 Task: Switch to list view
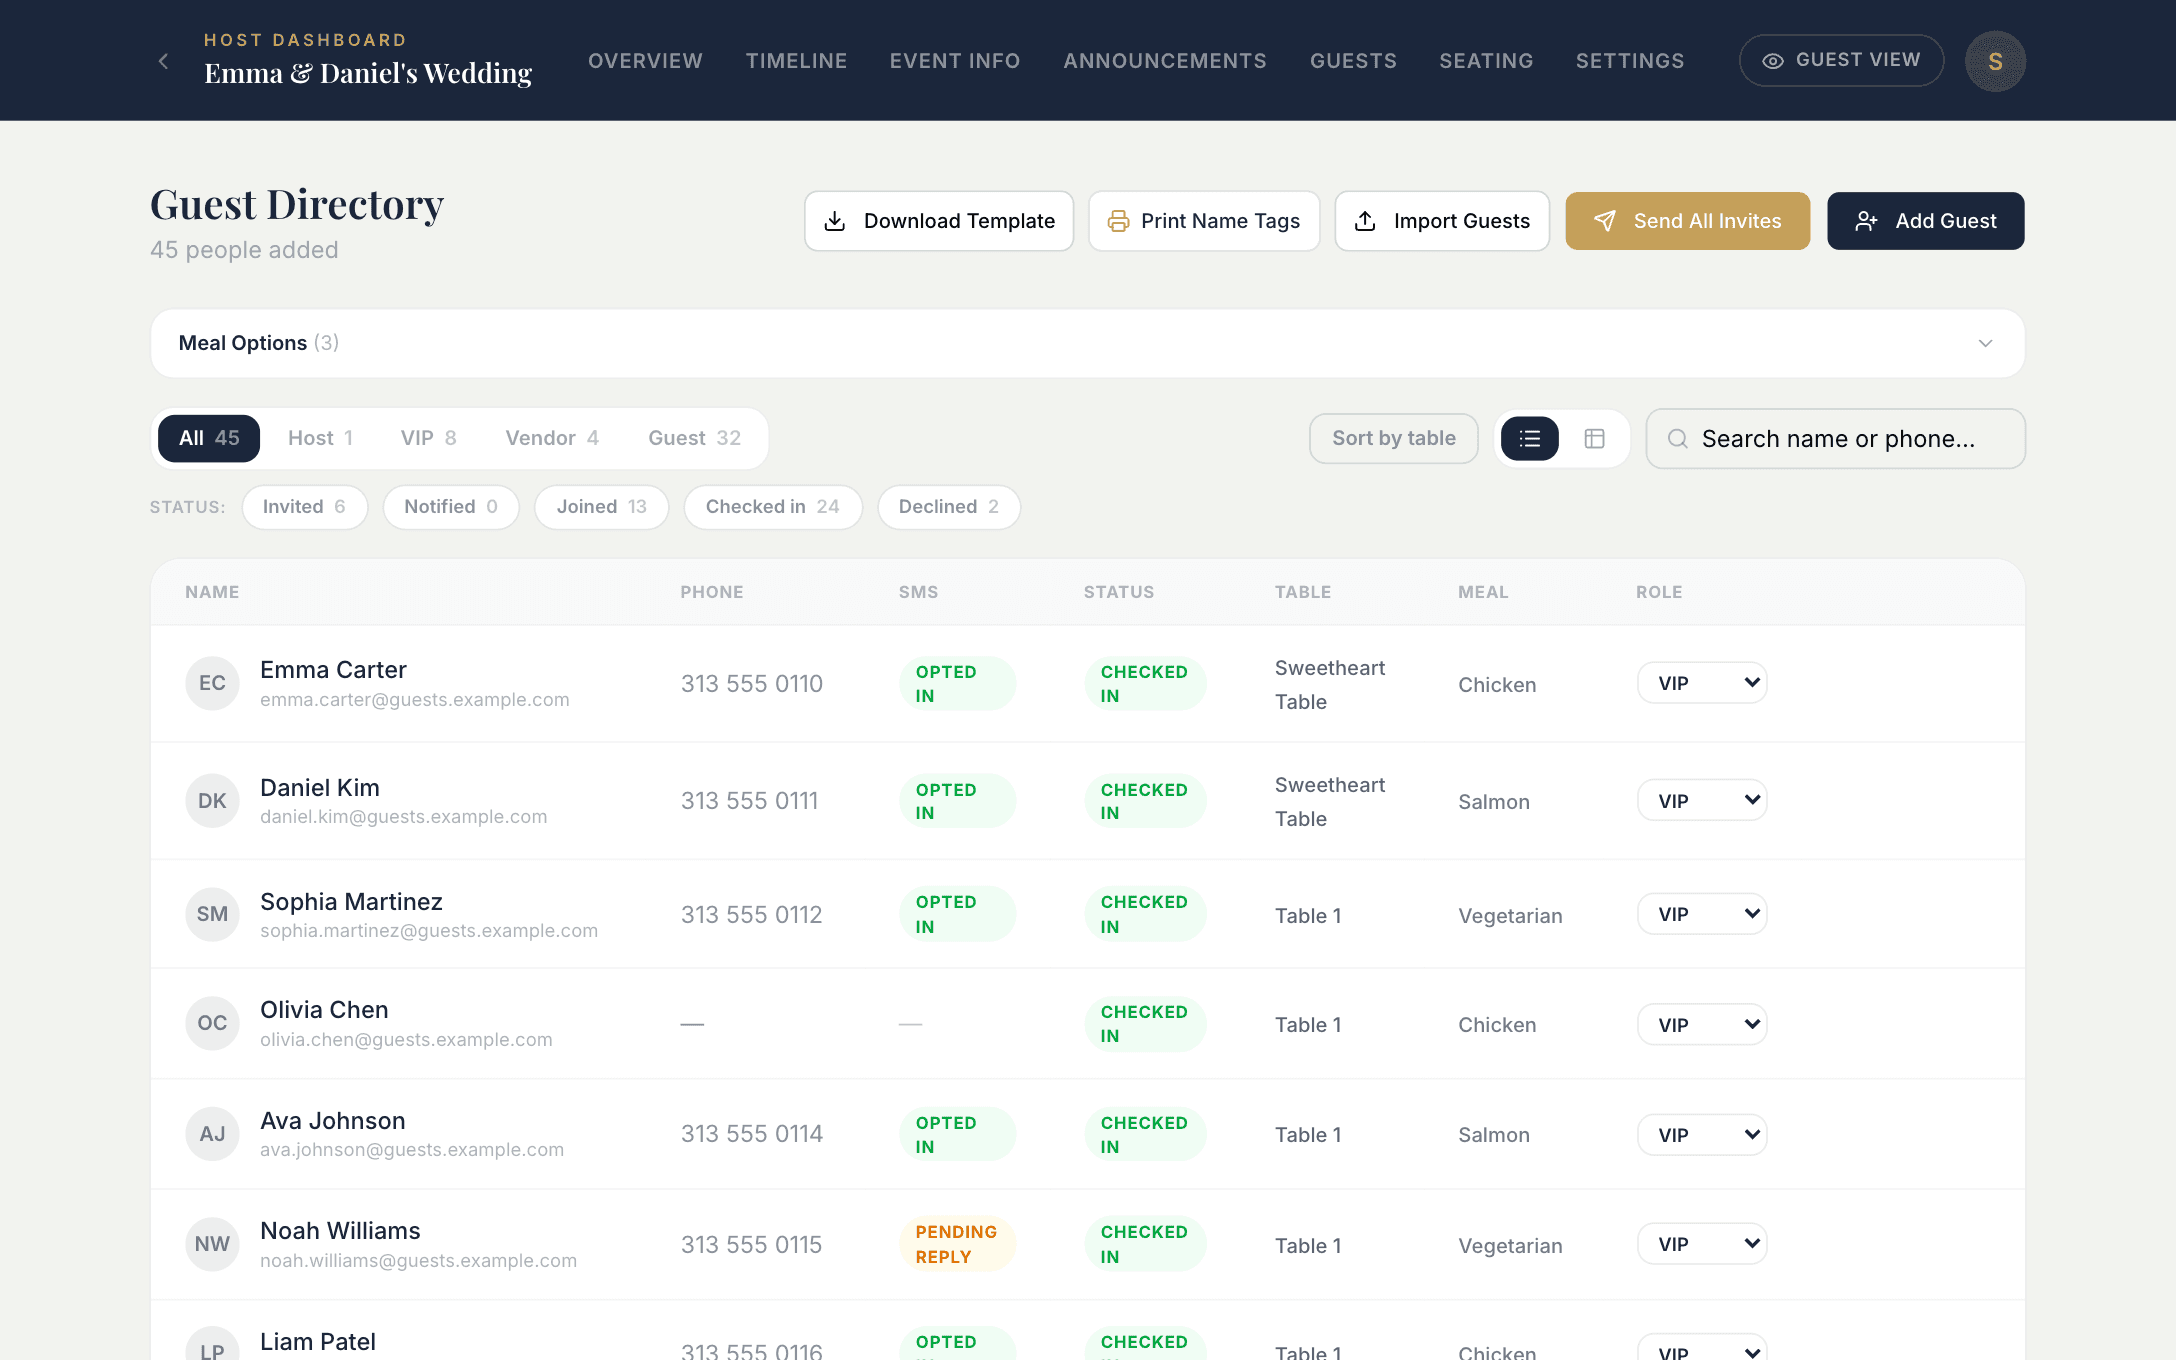(x=1529, y=439)
